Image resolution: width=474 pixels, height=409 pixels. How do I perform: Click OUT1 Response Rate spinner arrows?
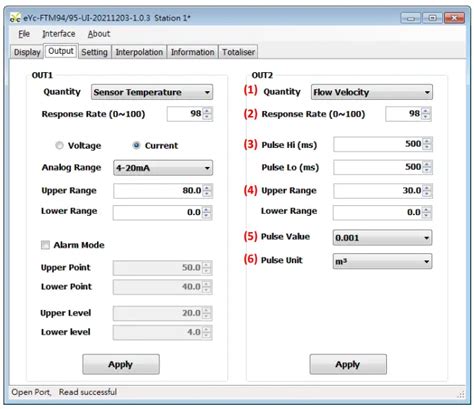207,114
